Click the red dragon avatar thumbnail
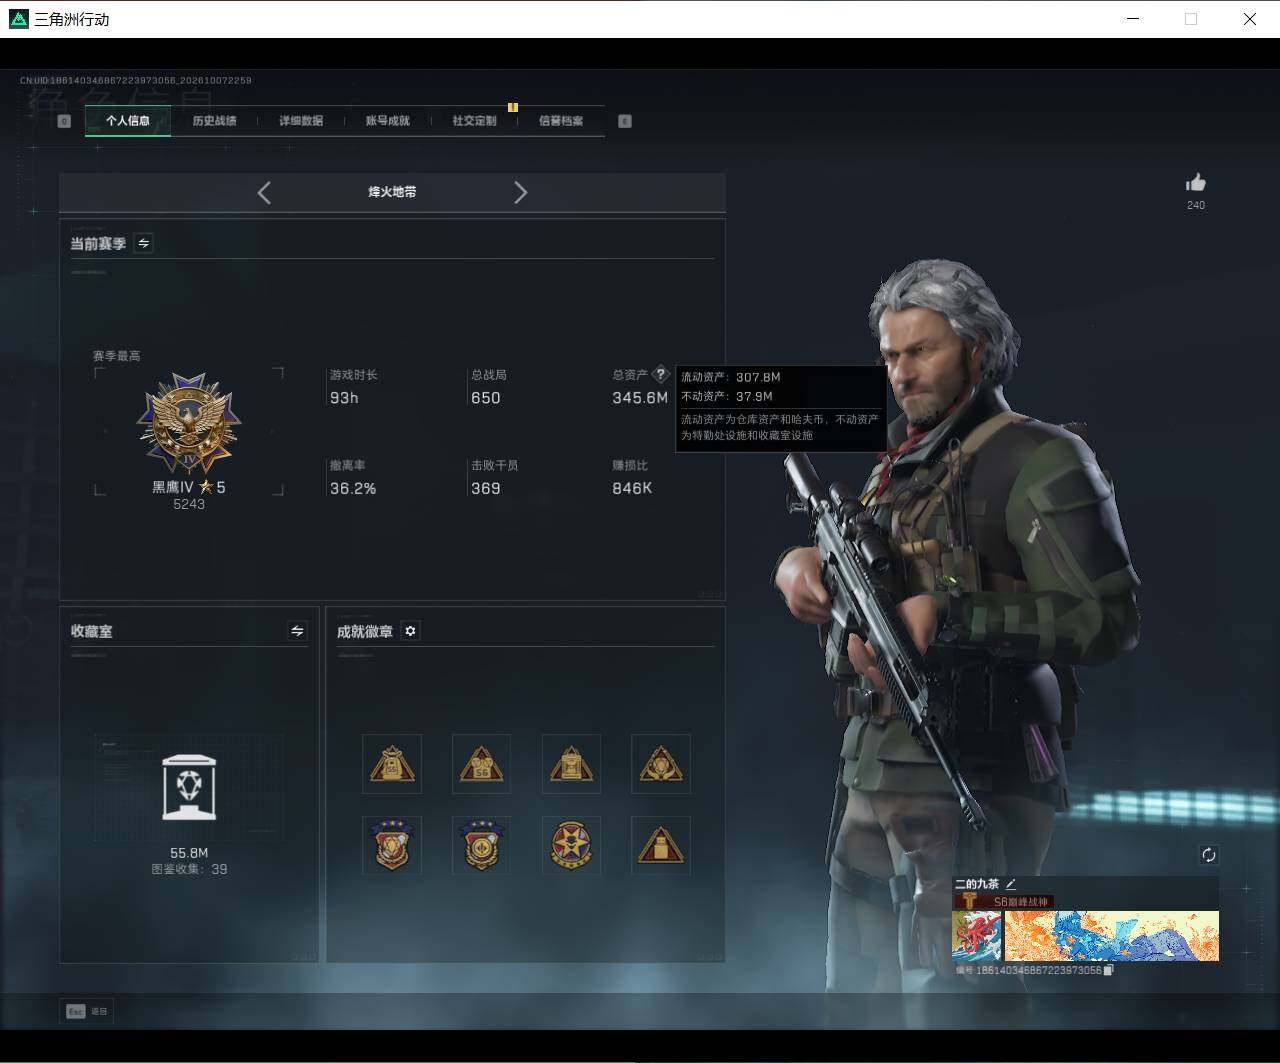 click(x=977, y=936)
